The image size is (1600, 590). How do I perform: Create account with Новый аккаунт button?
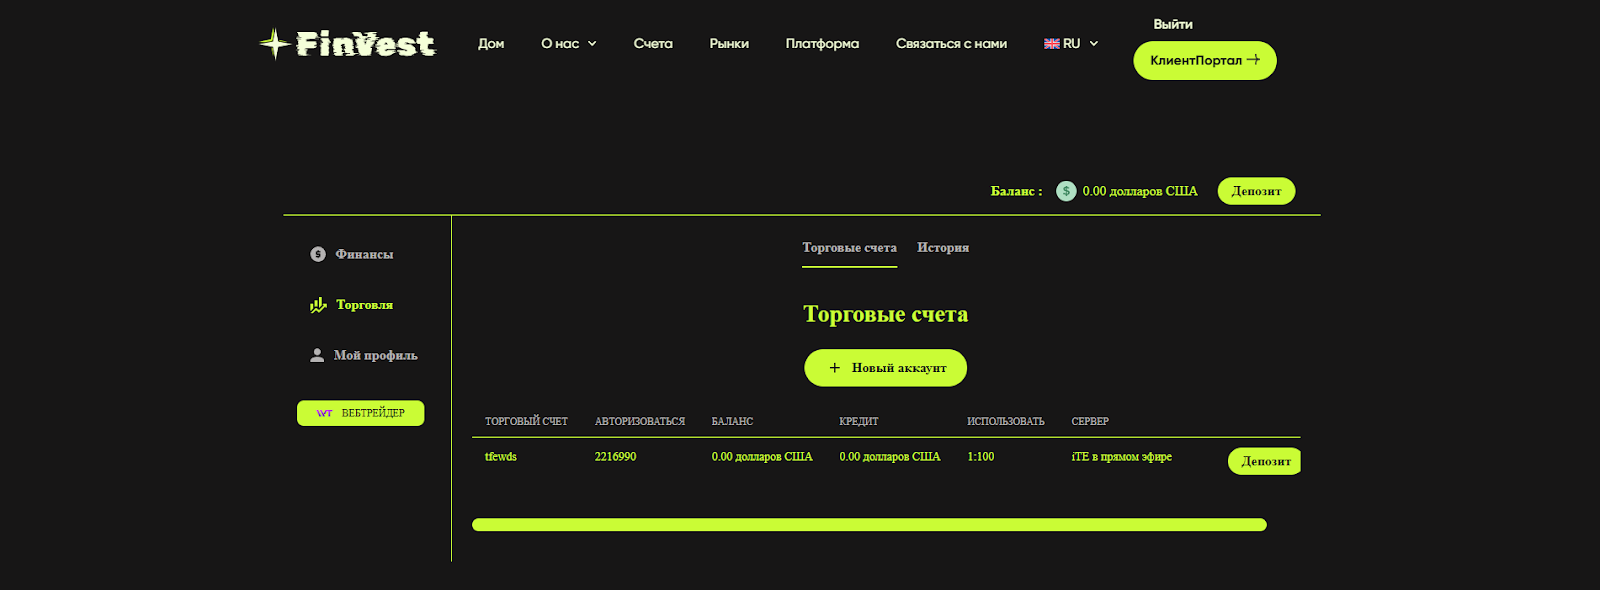(x=885, y=368)
